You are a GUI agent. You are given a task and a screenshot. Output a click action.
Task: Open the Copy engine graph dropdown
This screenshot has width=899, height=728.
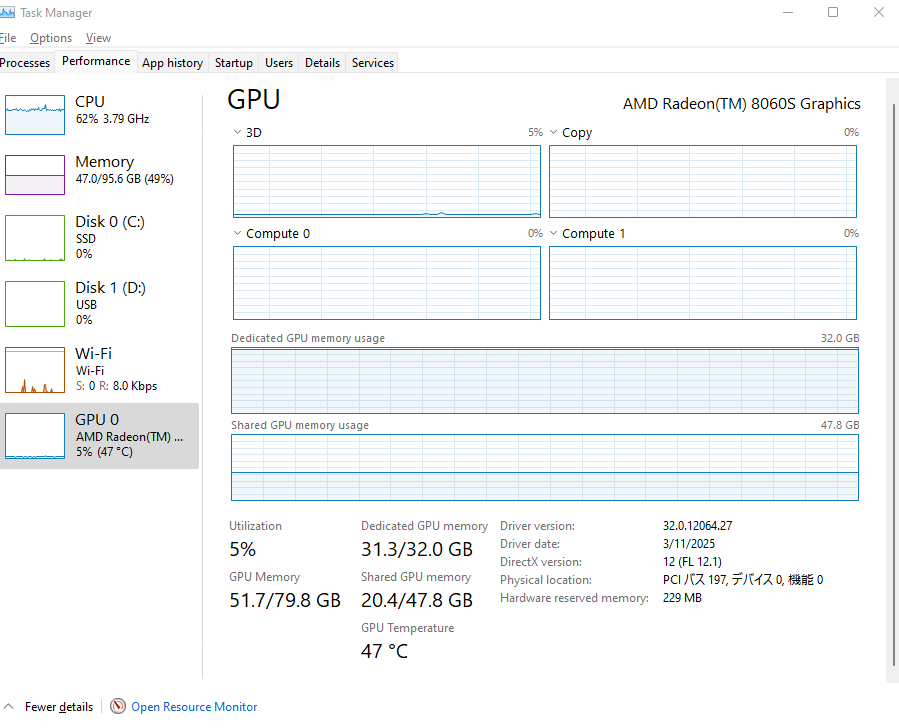tap(553, 132)
